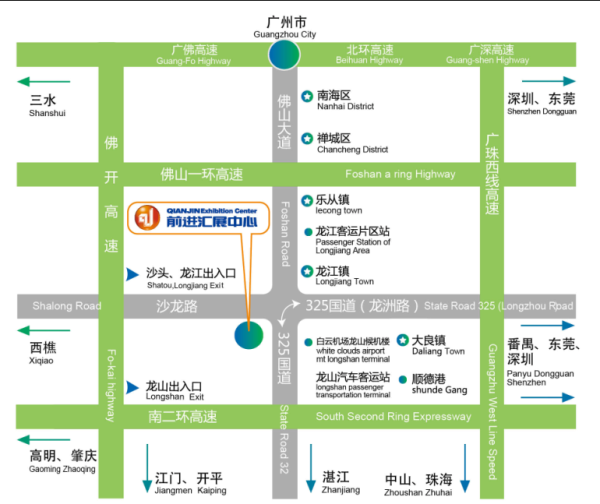Click the left arrow above Sanshui
600x504 pixels.
(43, 82)
